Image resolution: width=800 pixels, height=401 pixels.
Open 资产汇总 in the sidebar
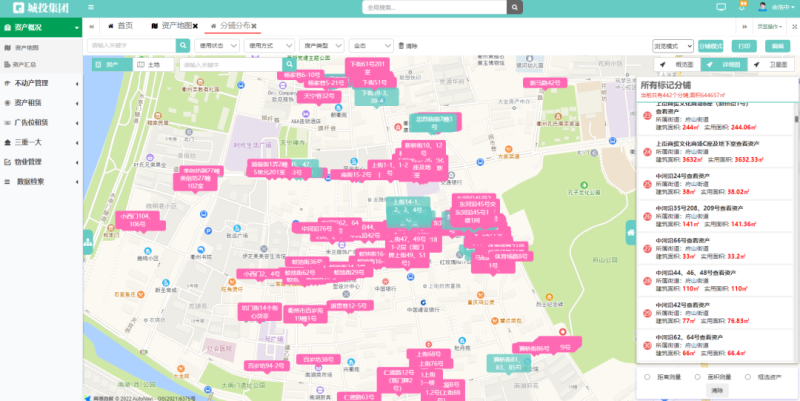click(27, 64)
